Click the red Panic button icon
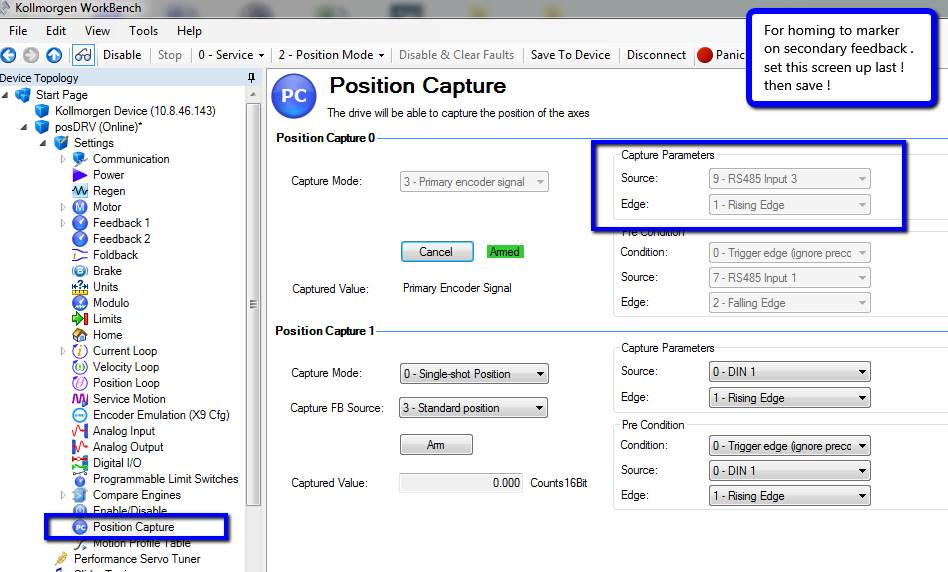Image resolution: width=948 pixels, height=572 pixels. (705, 55)
